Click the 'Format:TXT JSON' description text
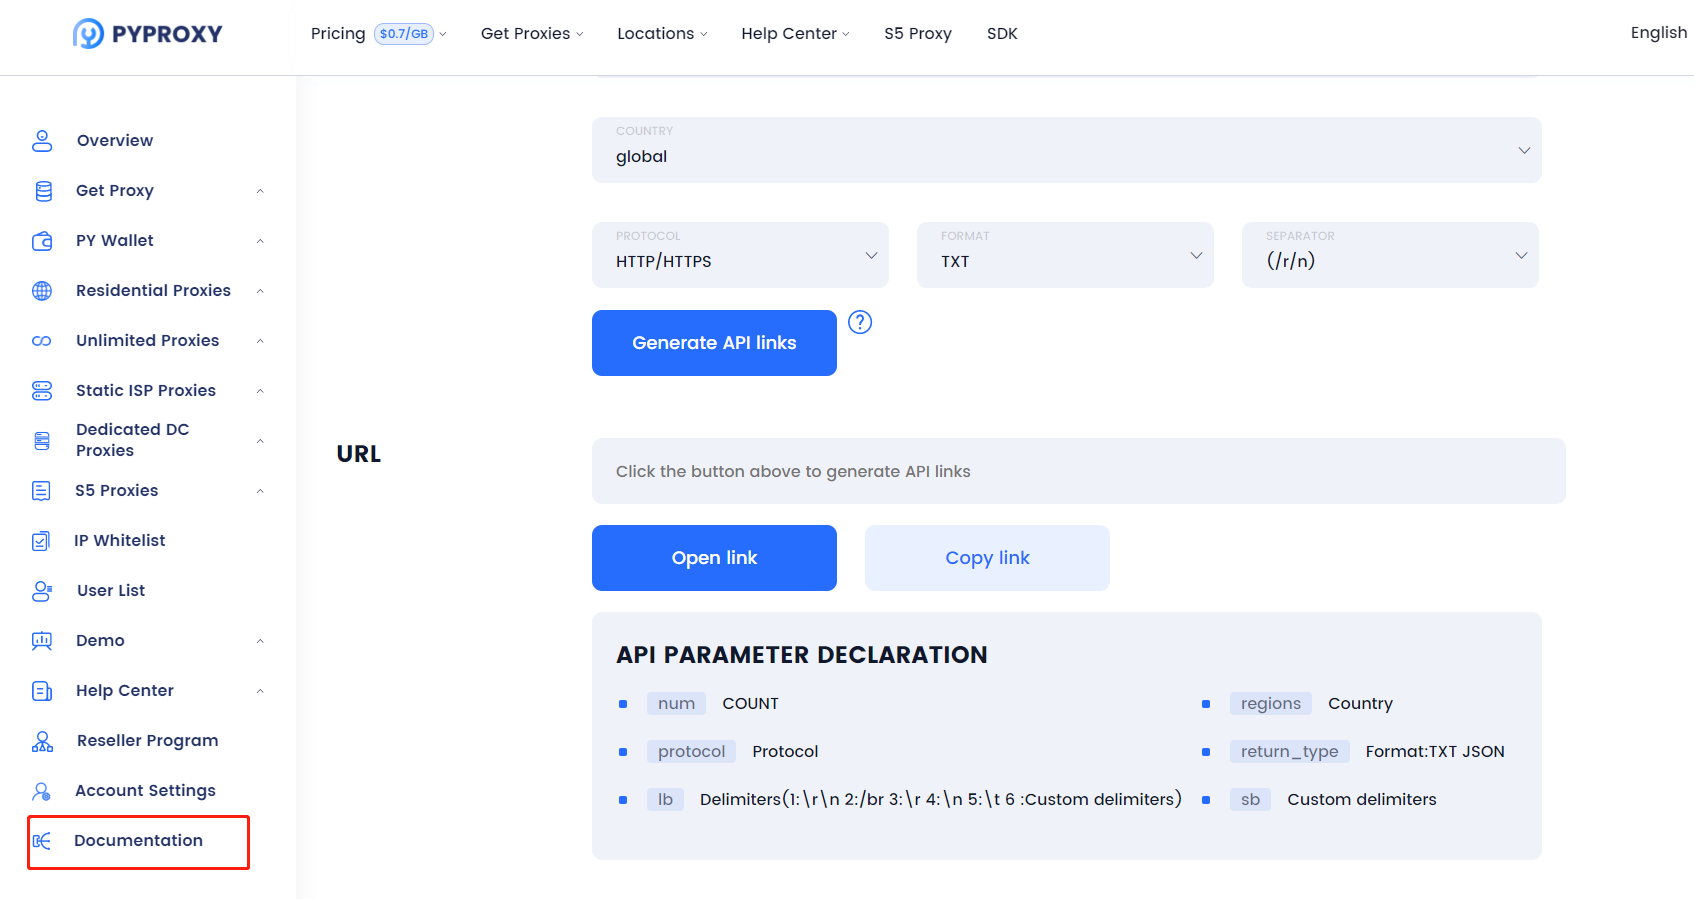 point(1435,752)
